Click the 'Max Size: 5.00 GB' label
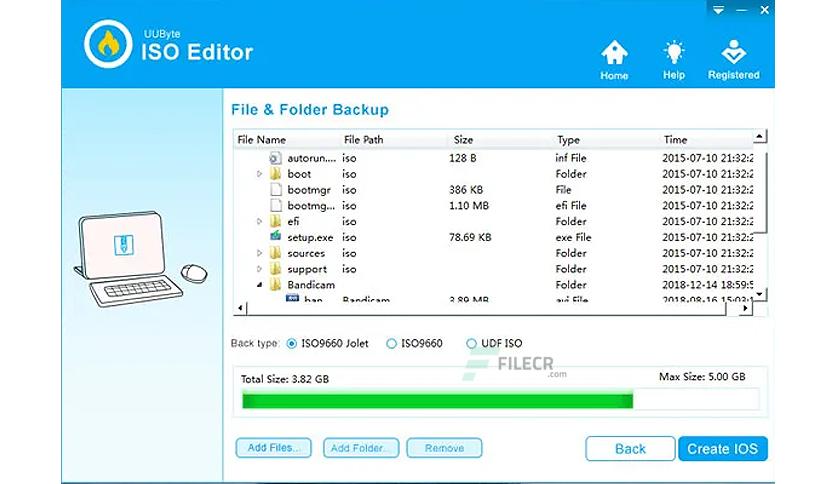This screenshot has height=484, width=836. (702, 377)
